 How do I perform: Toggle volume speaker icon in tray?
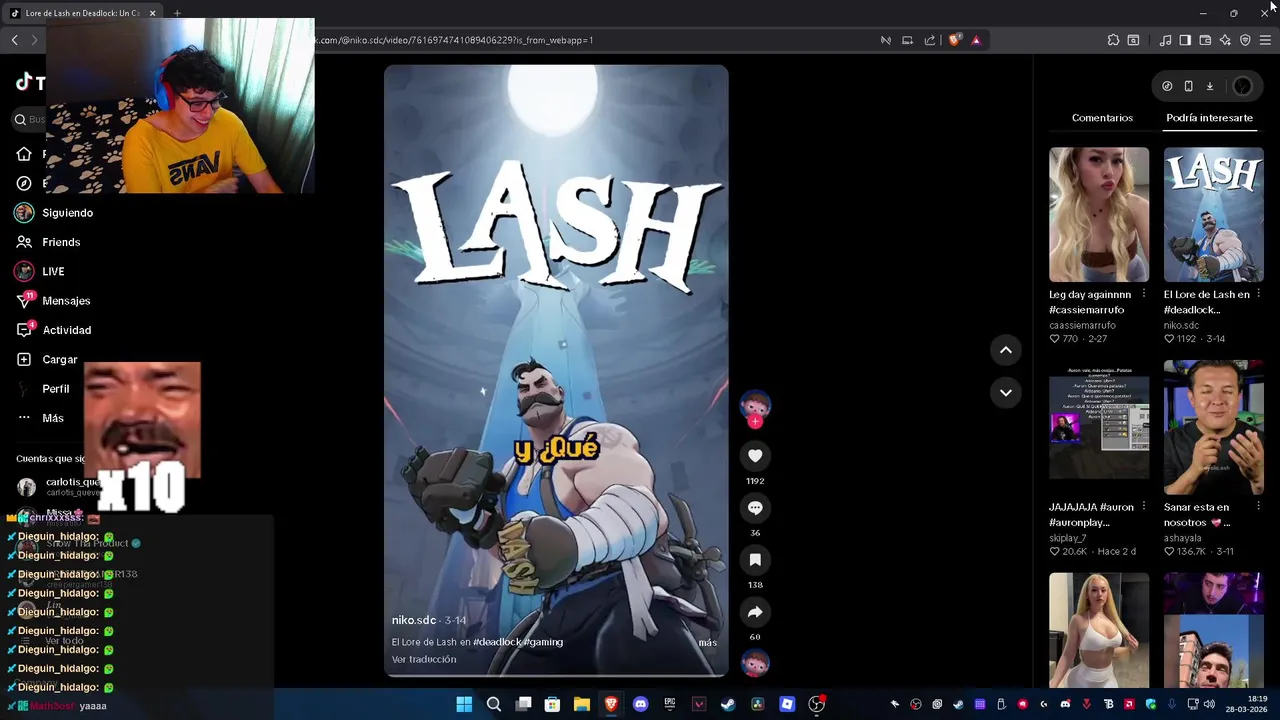coord(1208,704)
